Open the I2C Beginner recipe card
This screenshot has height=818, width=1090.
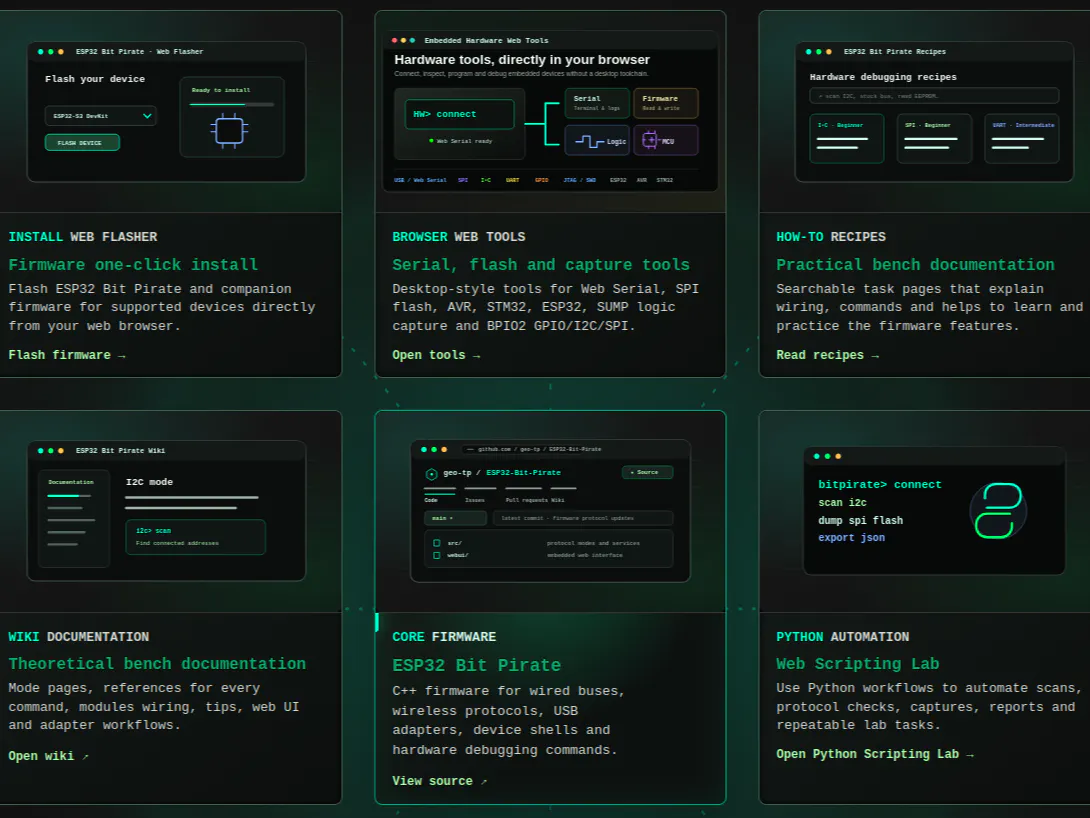pos(846,138)
